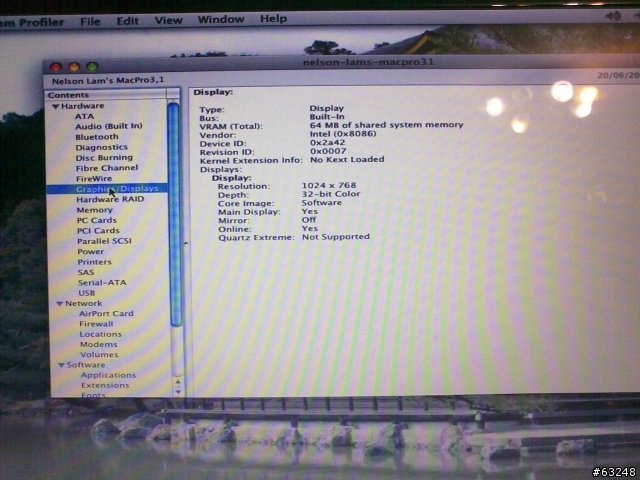Click the Device ID value 0x2a42
Image resolution: width=640 pixels, height=480 pixels.
[328, 142]
